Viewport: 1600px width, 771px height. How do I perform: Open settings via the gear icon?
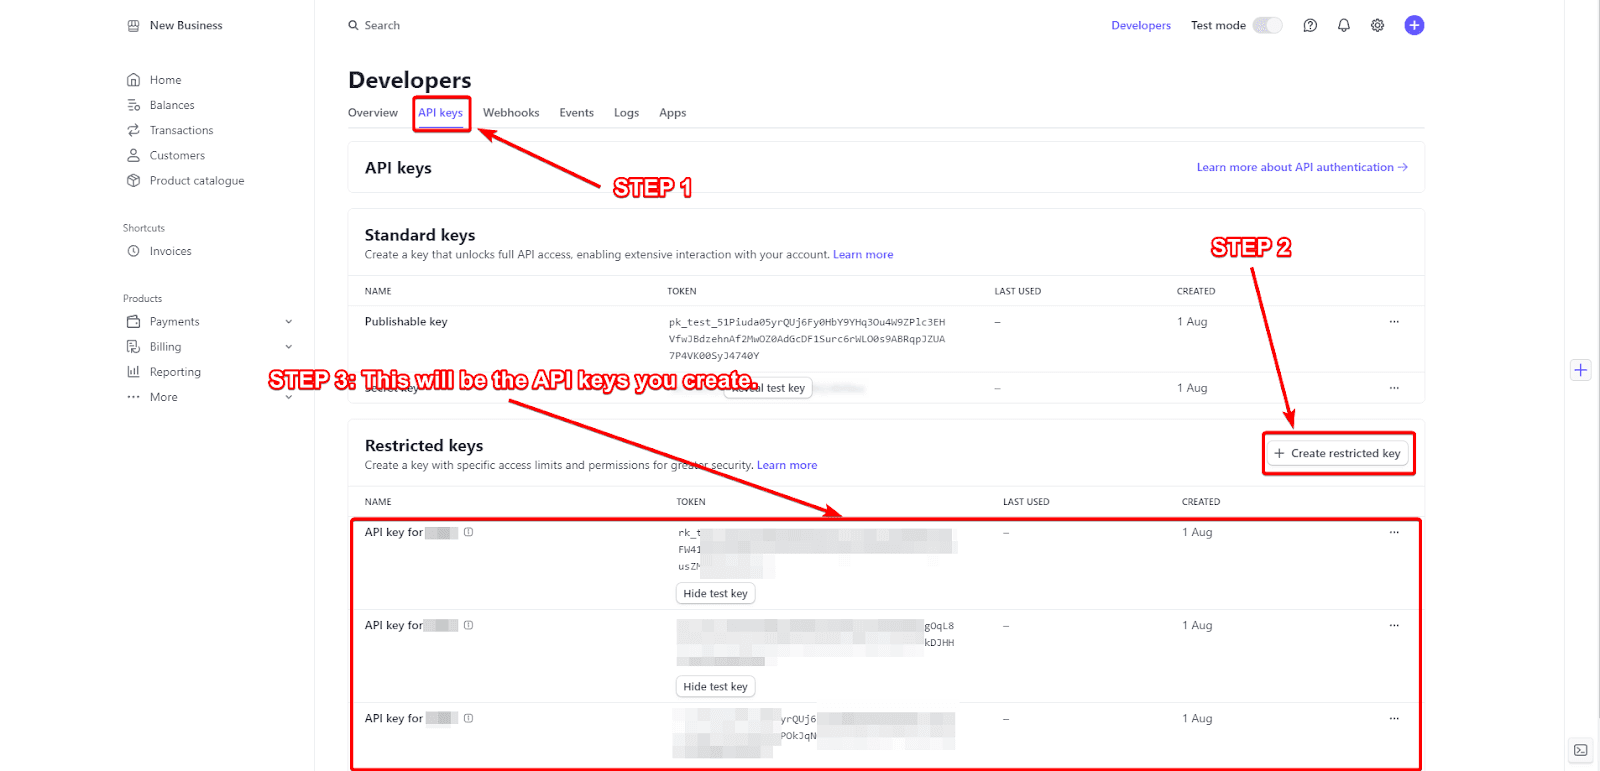[1377, 26]
